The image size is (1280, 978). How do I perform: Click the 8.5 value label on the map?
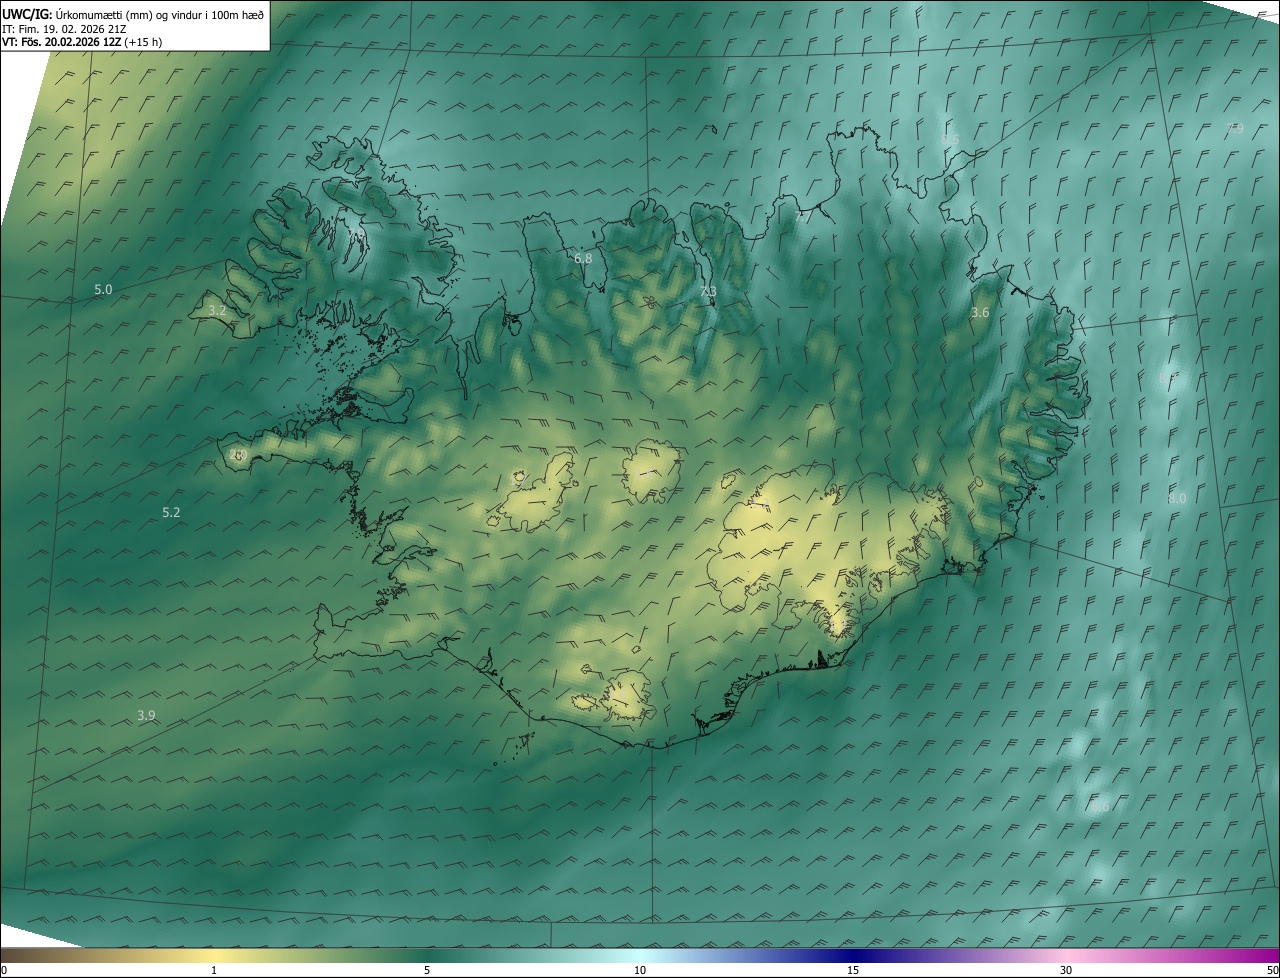click(x=950, y=139)
